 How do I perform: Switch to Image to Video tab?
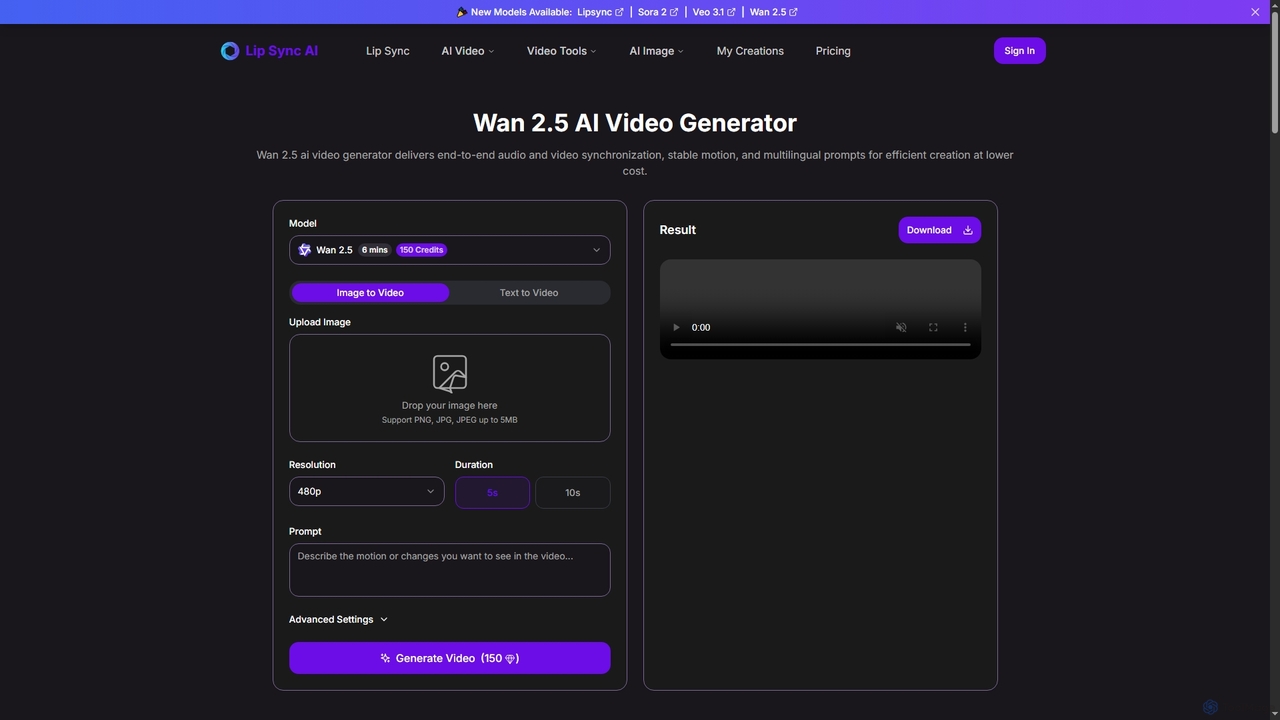tap(370, 293)
